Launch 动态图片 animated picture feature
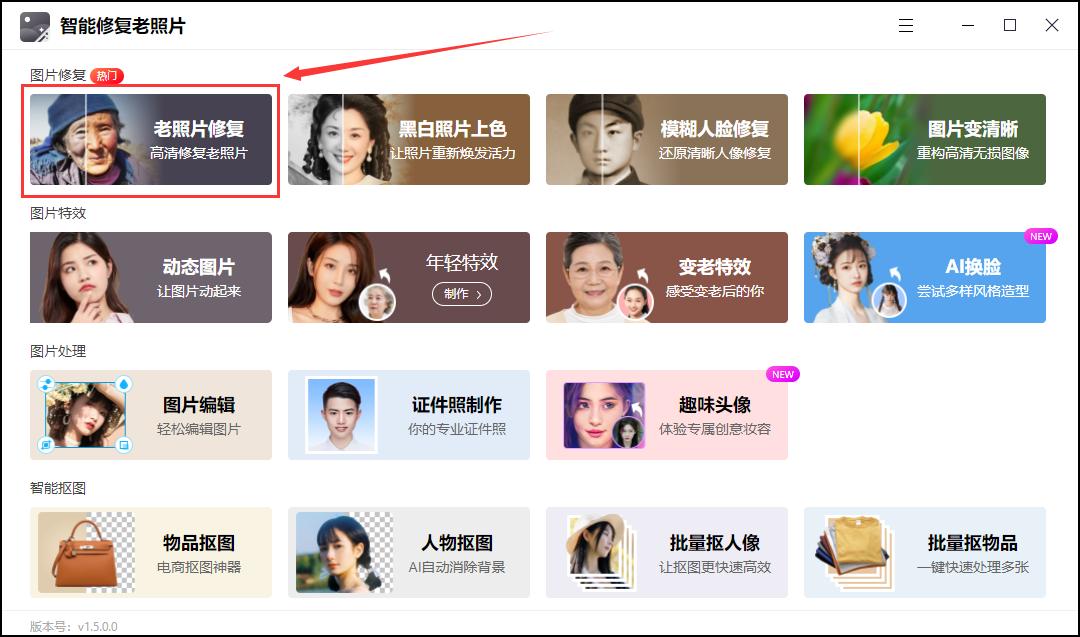Image resolution: width=1080 pixels, height=637 pixels. pos(151,278)
